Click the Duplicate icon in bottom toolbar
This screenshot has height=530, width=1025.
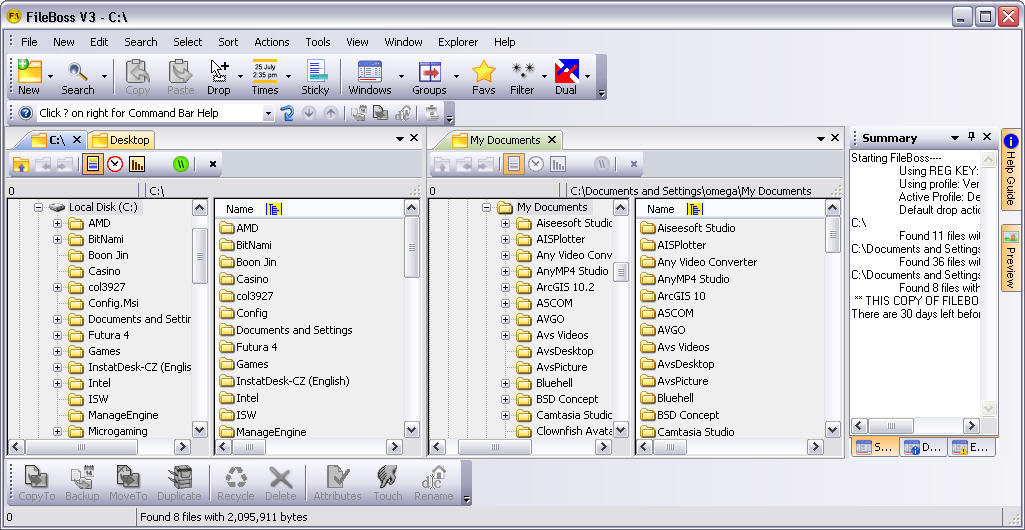click(179, 477)
